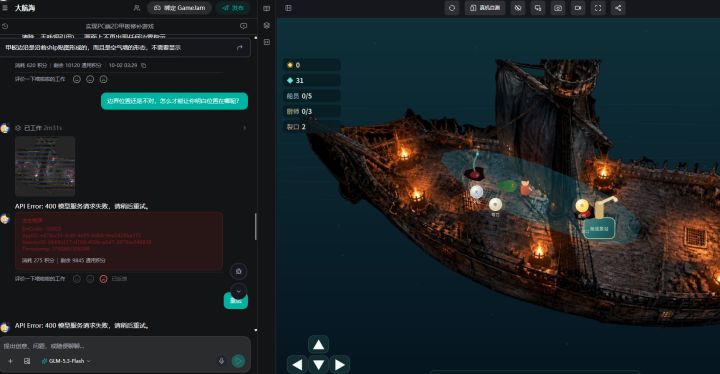Select the selected red frowning rating face
The height and width of the screenshot is (374, 720).
[x=103, y=279]
